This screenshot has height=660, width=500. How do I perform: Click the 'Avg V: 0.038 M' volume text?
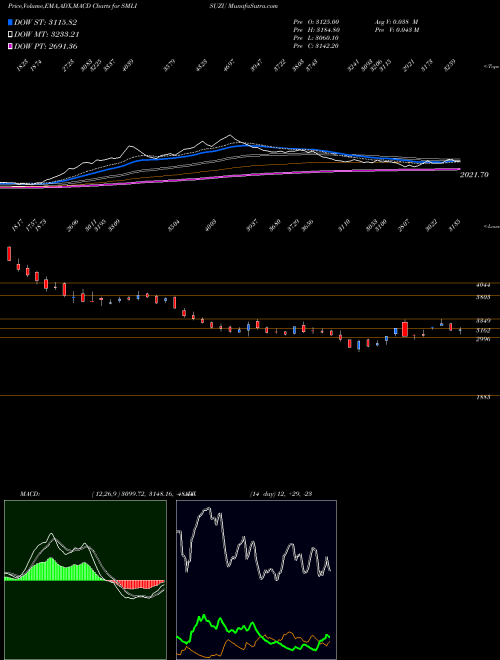tap(396, 21)
